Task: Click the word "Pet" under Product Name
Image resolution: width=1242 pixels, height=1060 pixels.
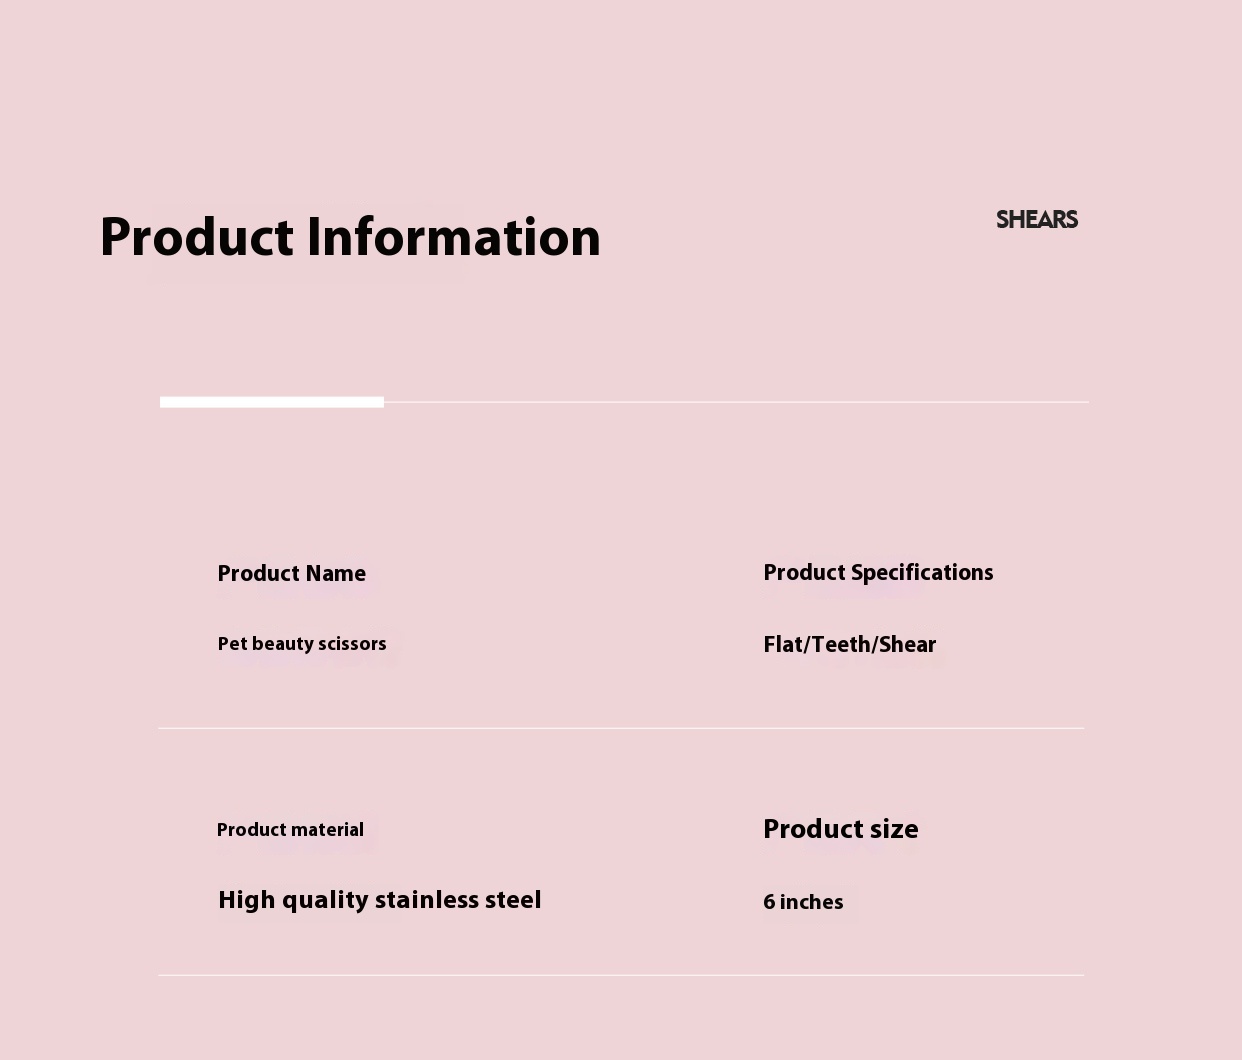Action: (232, 645)
